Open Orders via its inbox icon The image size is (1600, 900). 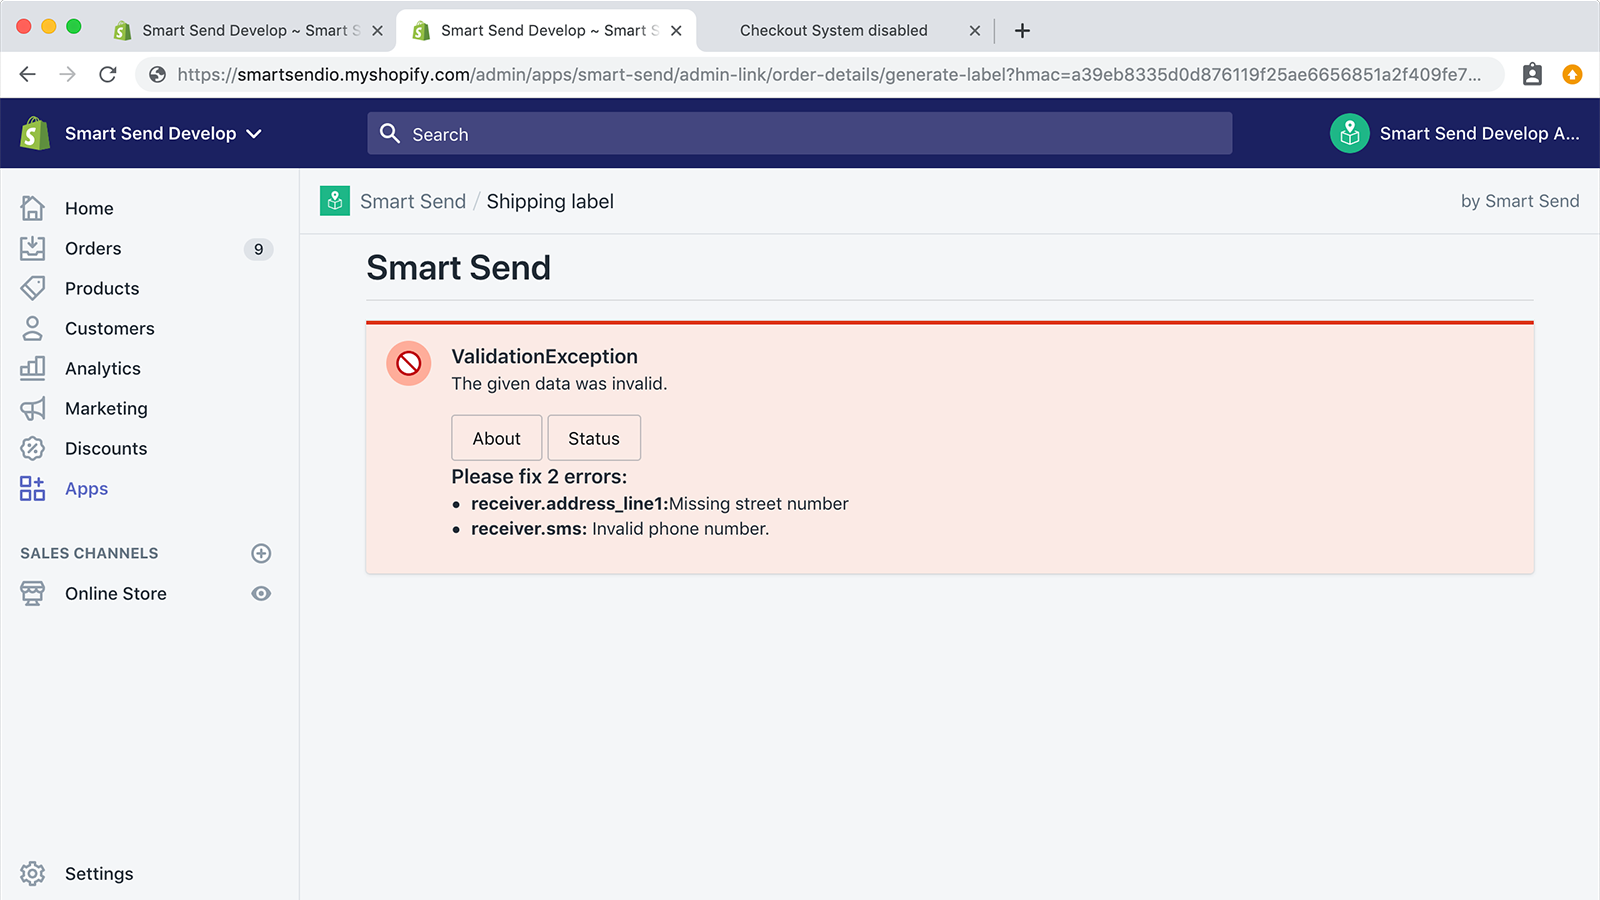coord(32,248)
